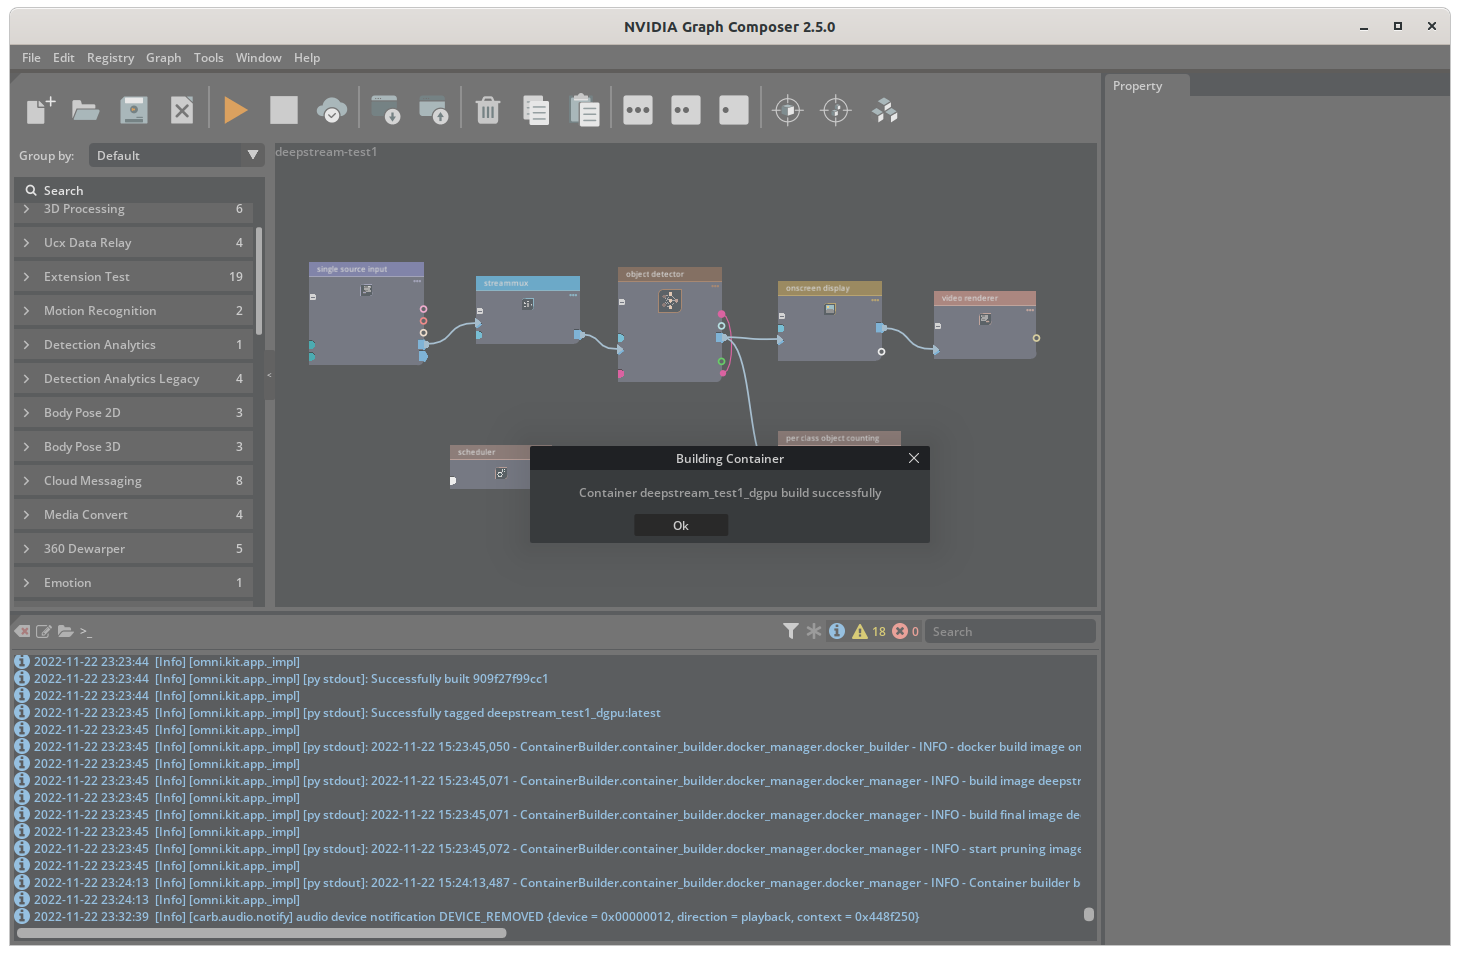This screenshot has width=1460, height=955.
Task: Close the current graph with the X page icon
Action: [x=182, y=110]
